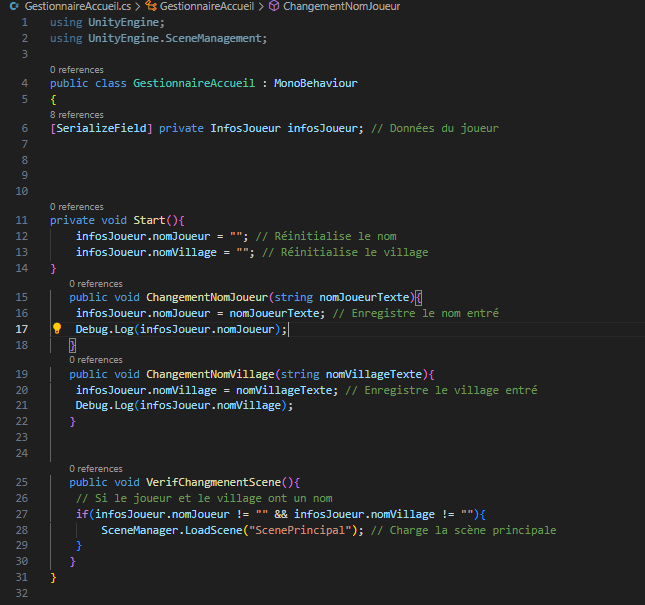Viewport: 645px width, 605px height.
Task: Show the 8 references CodeLens for infosJoueur
Action: (x=76, y=115)
